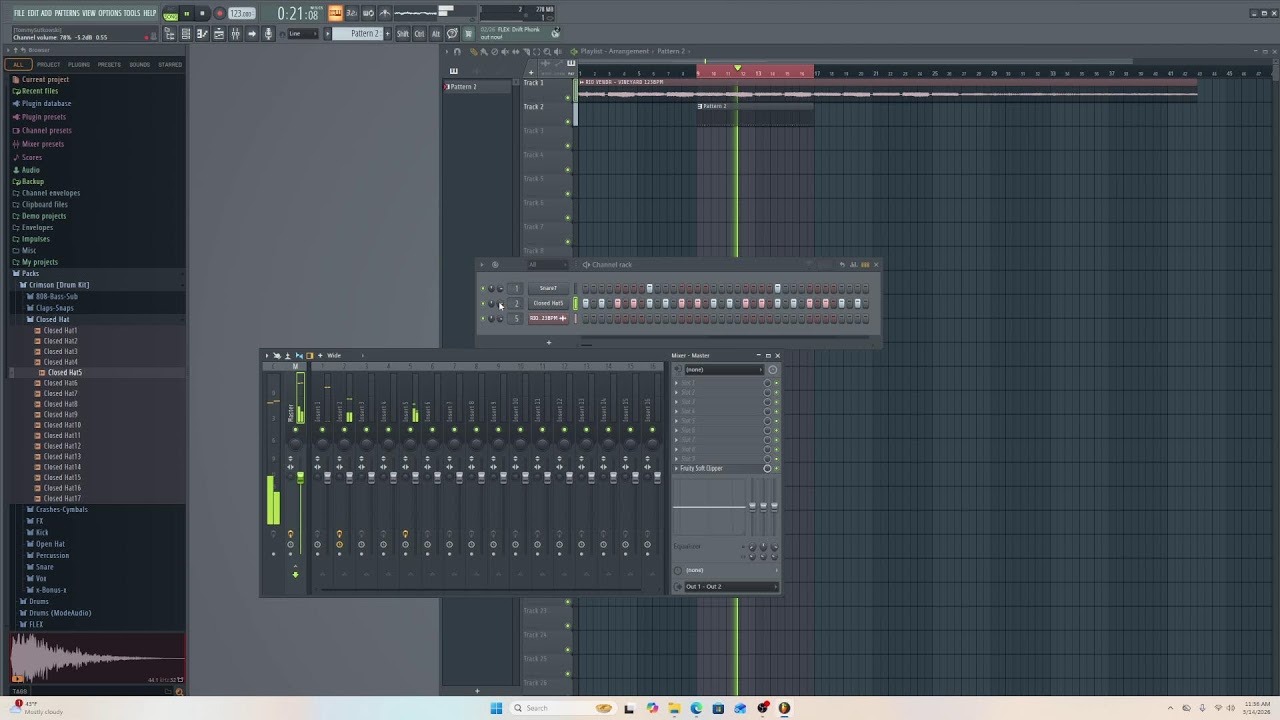1280x720 pixels.
Task: Click the tempo field showing 123
Action: 241,14
